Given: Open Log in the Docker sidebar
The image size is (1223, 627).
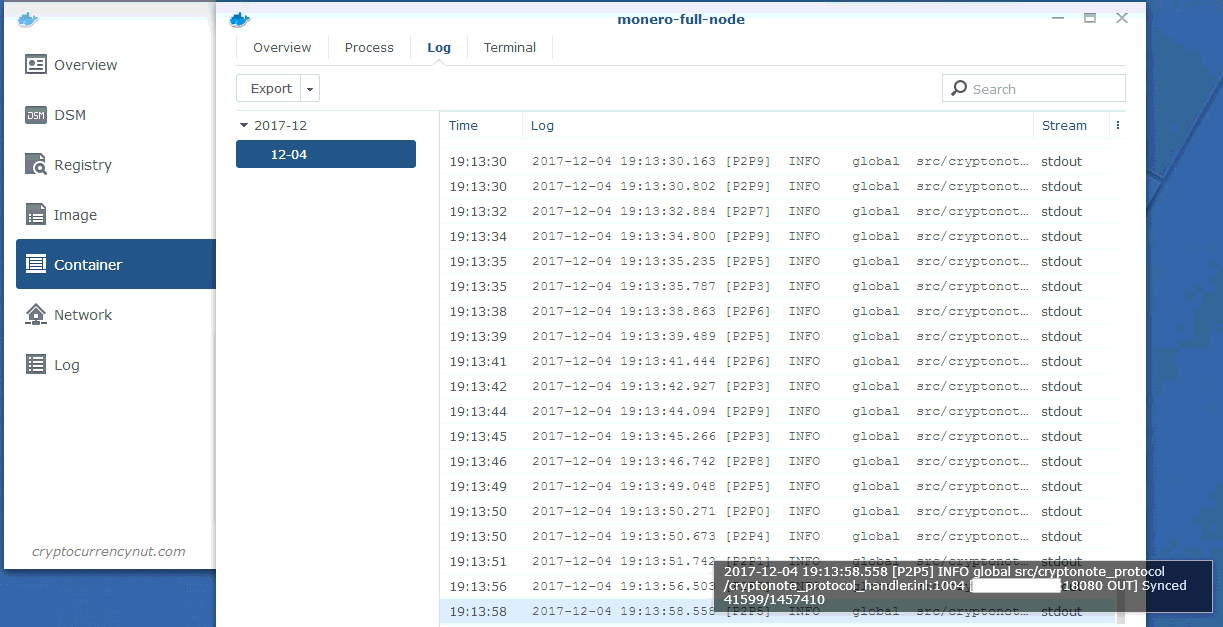Looking at the screenshot, I should coord(116,365).
